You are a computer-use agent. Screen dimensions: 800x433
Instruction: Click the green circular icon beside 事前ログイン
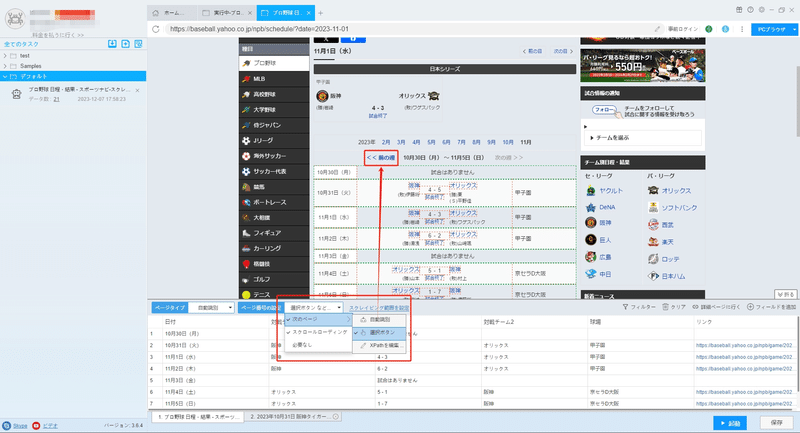pos(709,29)
